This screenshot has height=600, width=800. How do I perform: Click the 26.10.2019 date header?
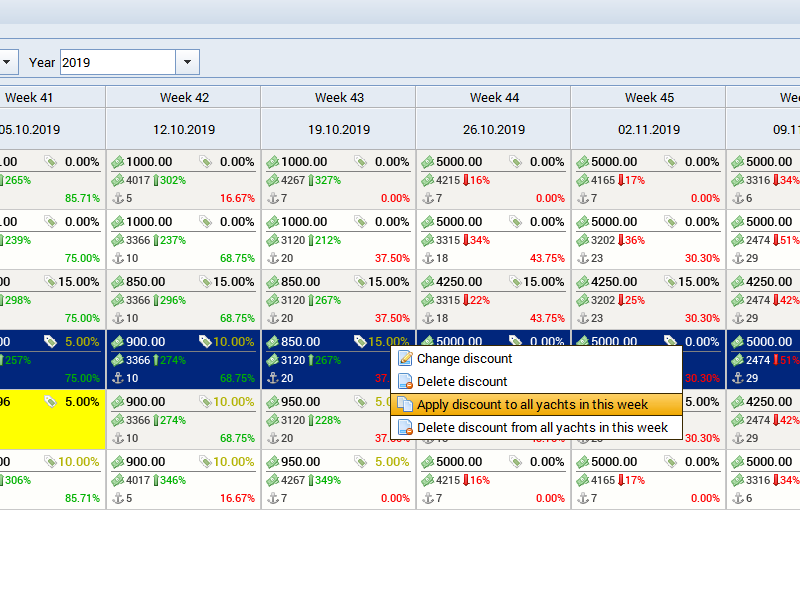pyautogui.click(x=493, y=130)
